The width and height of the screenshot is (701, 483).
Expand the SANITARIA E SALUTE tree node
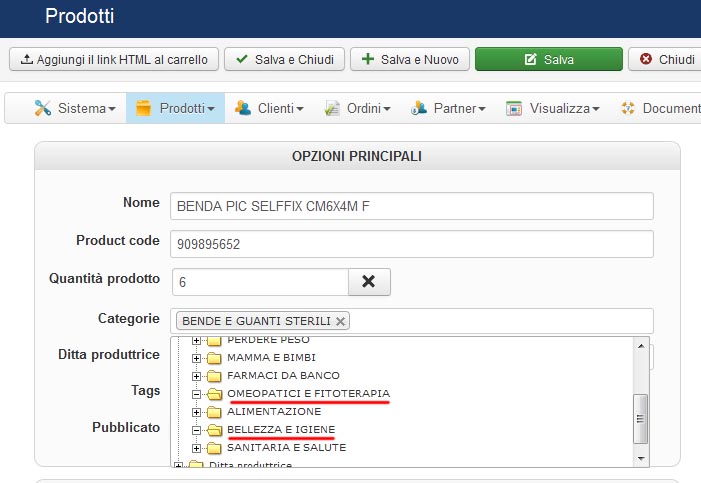pyautogui.click(x=196, y=448)
